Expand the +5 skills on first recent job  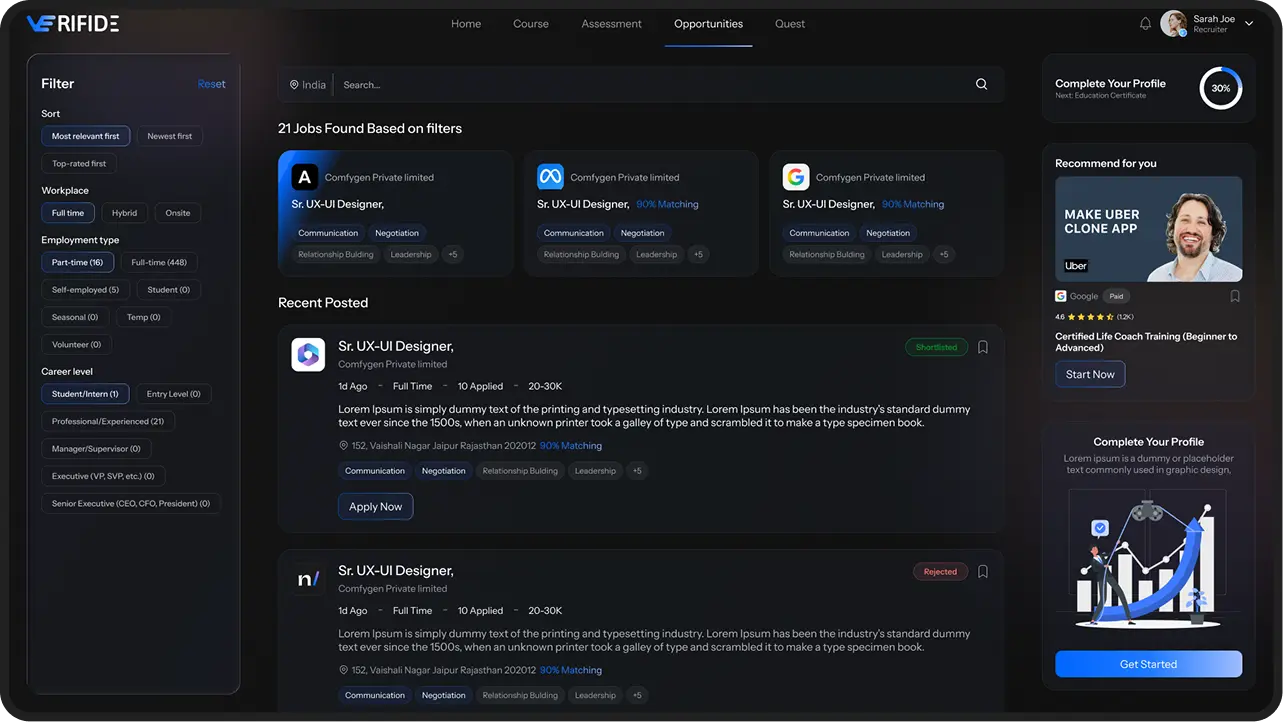637,471
